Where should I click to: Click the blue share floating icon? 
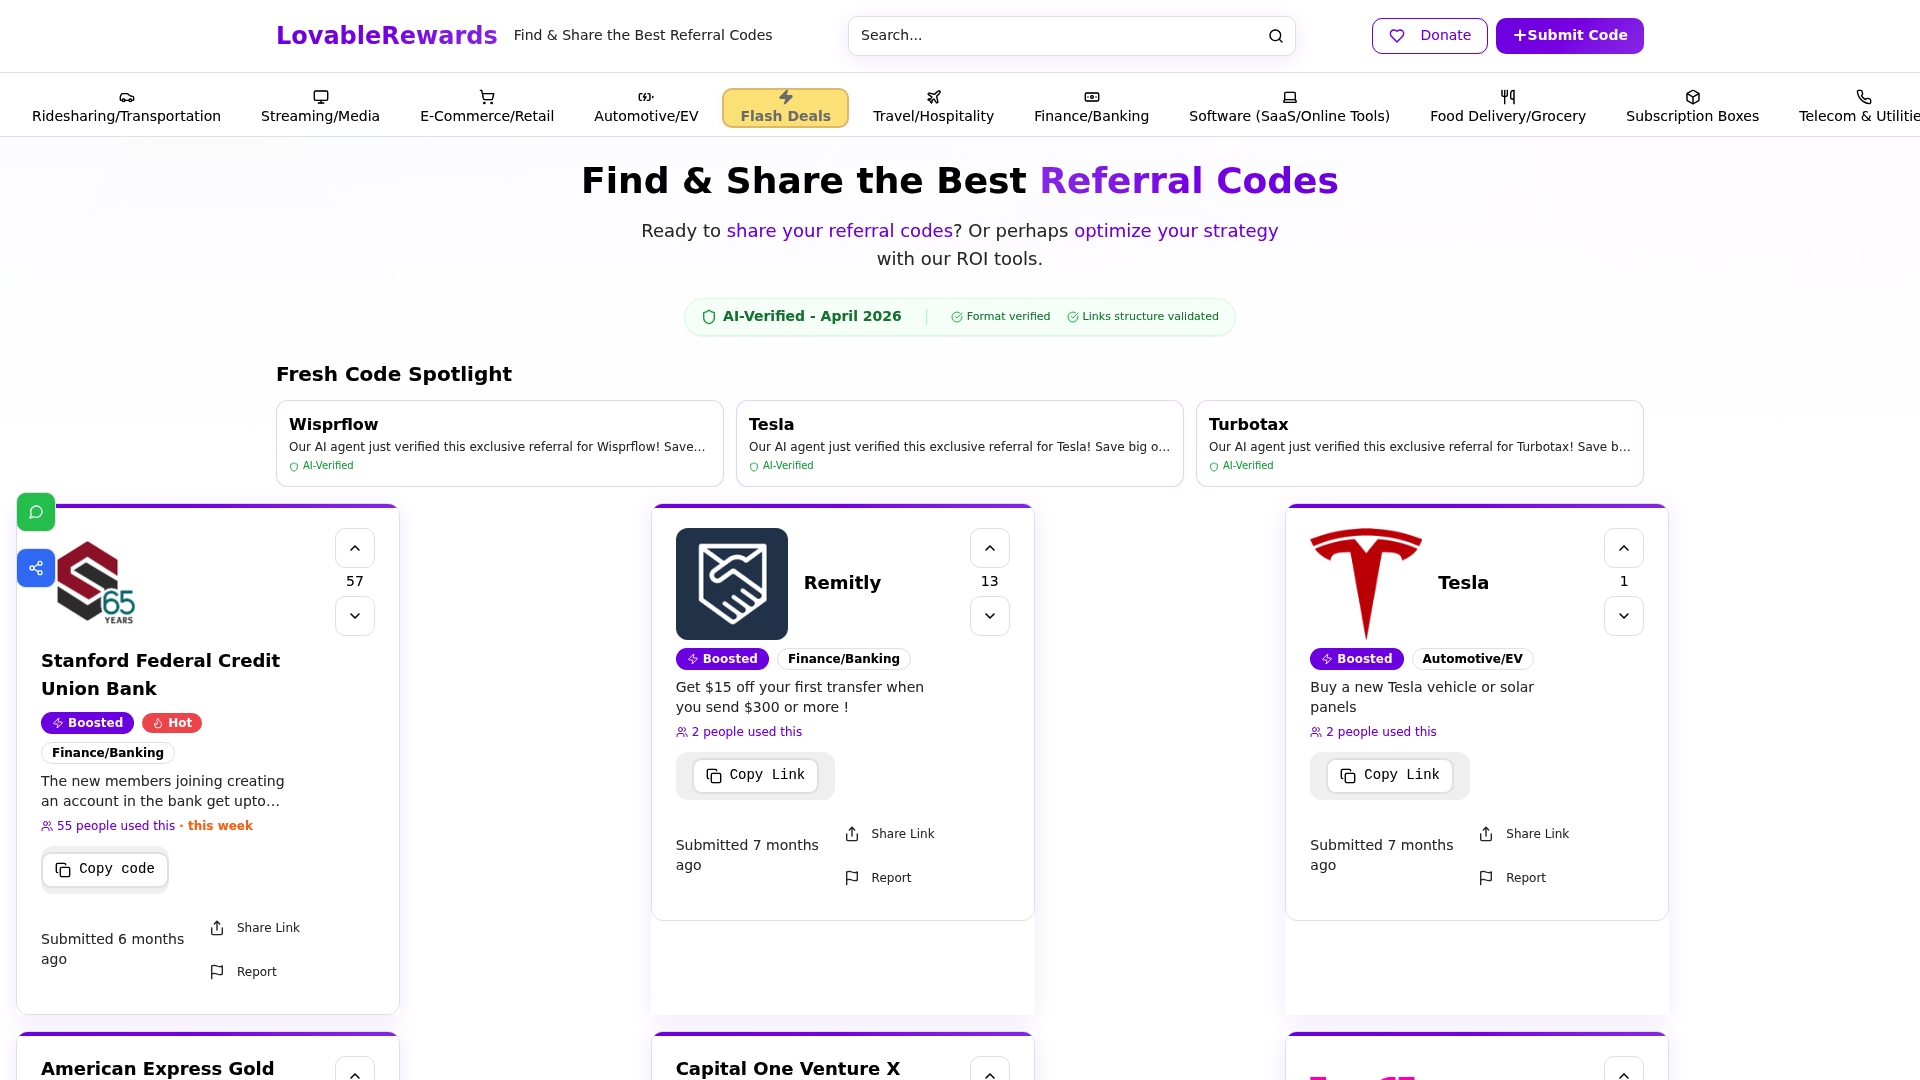pyautogui.click(x=36, y=568)
